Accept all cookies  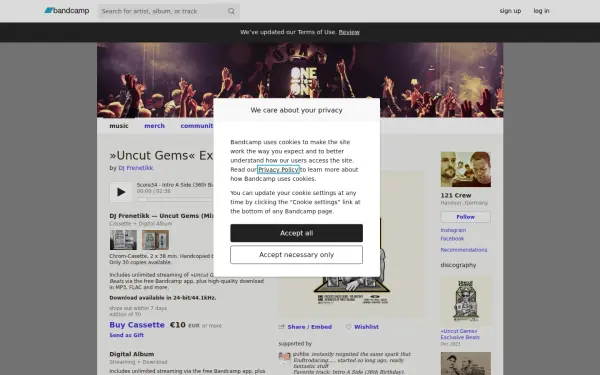tap(297, 233)
